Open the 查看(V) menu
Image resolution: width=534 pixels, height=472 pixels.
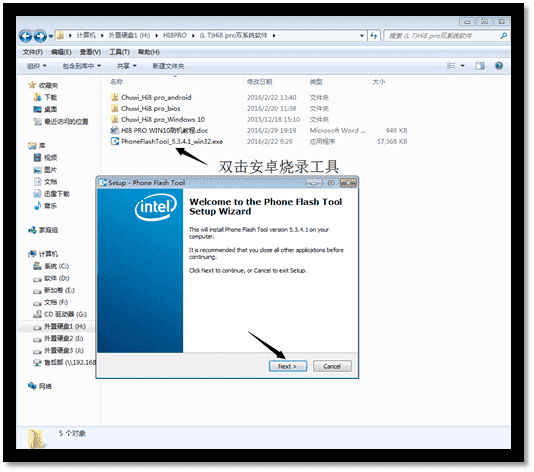point(90,52)
